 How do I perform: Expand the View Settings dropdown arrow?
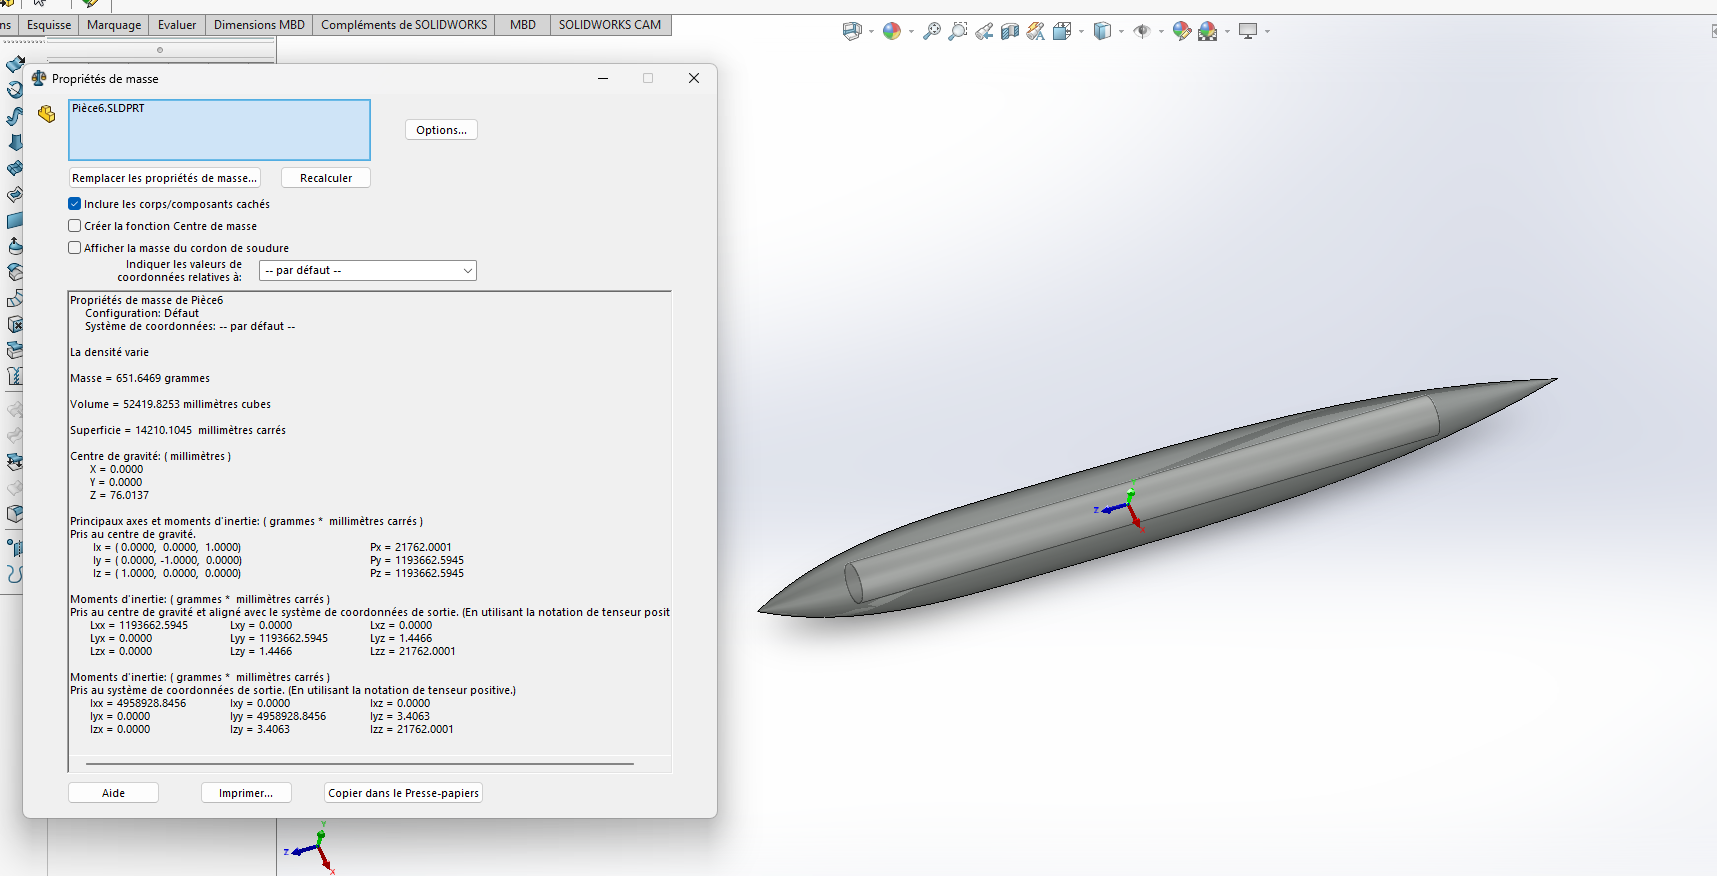point(1267,32)
